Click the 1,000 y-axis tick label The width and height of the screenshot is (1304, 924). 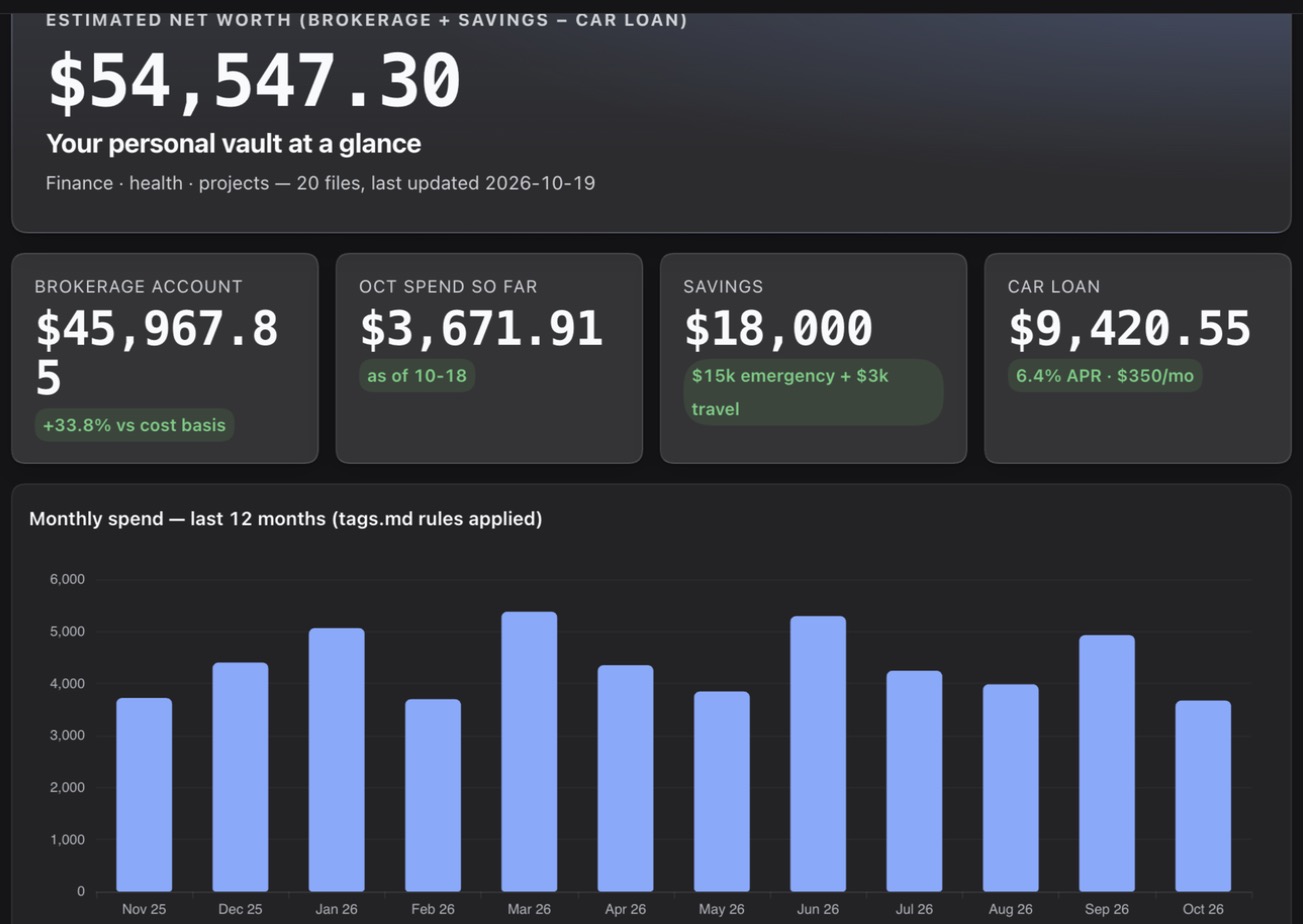(x=67, y=840)
